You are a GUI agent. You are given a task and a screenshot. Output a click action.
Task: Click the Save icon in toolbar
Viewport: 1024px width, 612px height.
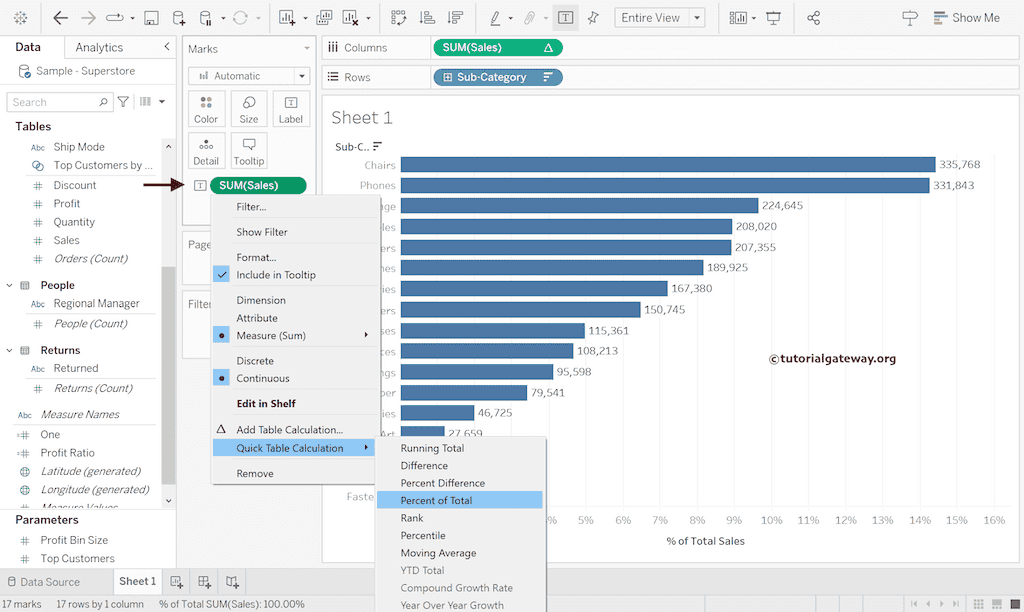[x=151, y=18]
